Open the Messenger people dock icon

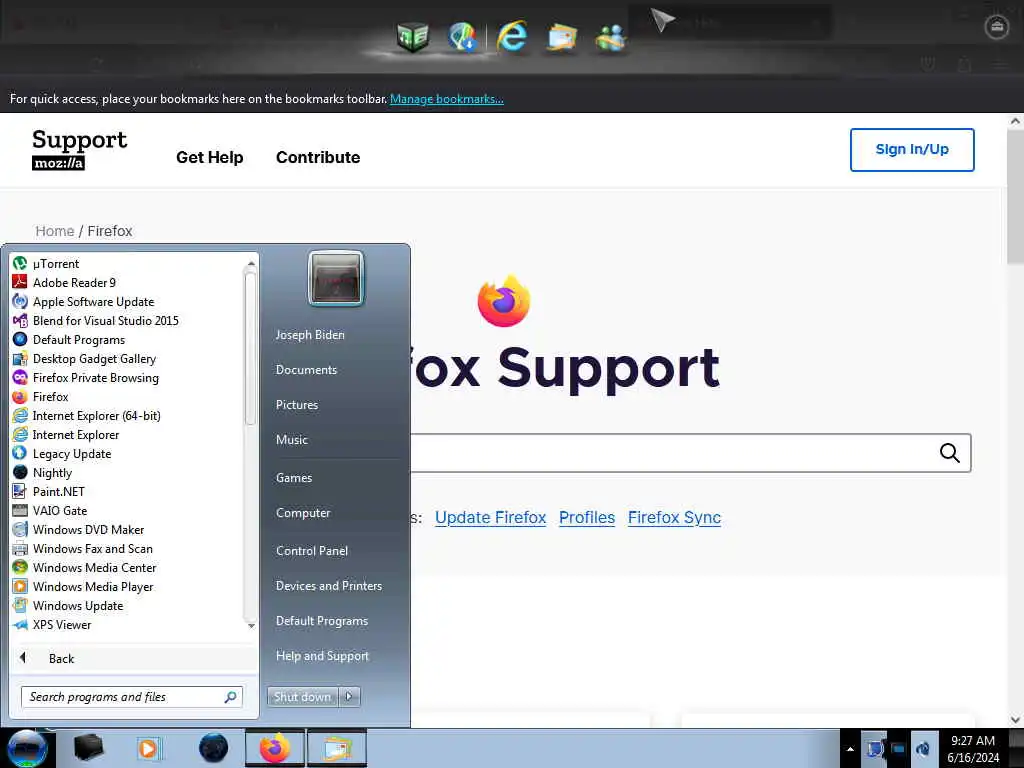(x=611, y=37)
